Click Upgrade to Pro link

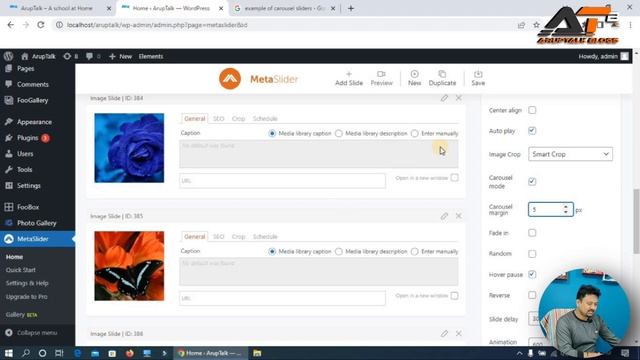[x=27, y=296]
